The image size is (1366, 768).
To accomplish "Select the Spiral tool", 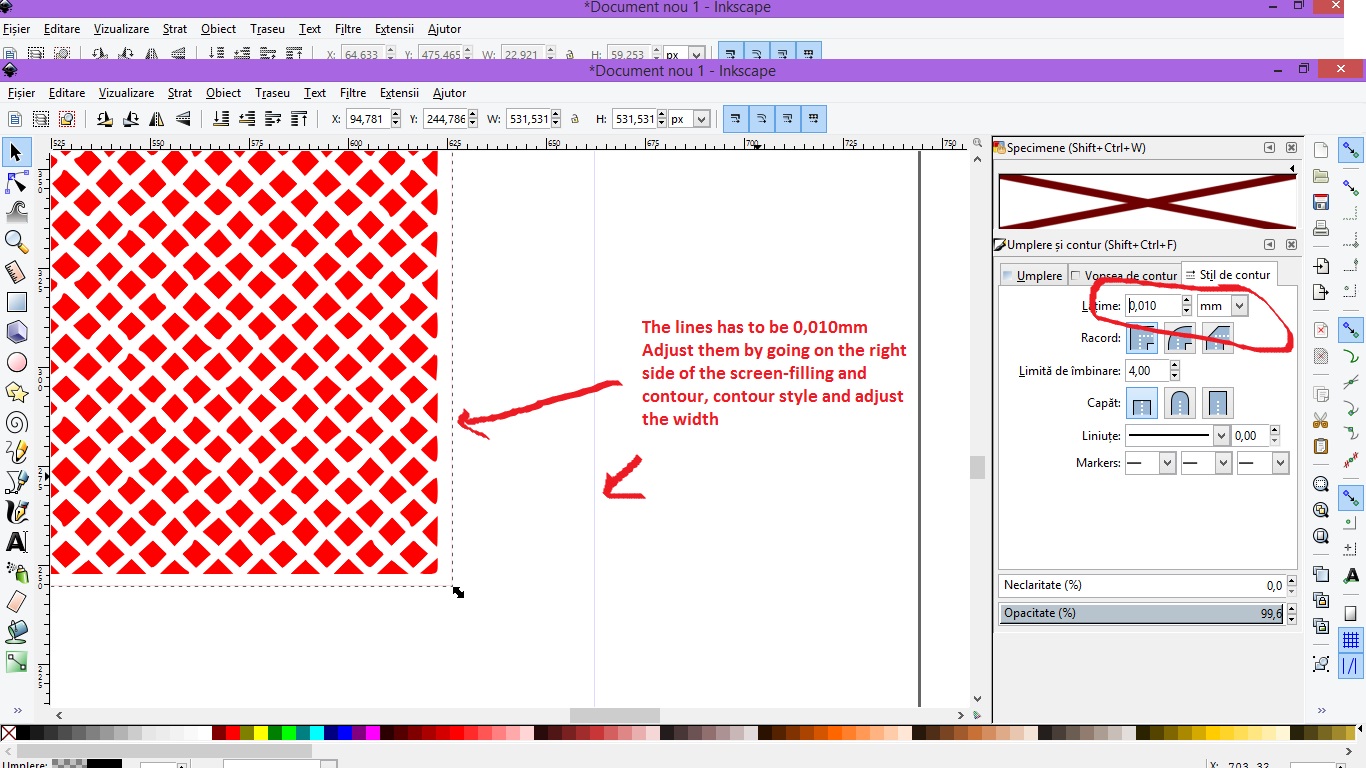I will click(16, 422).
